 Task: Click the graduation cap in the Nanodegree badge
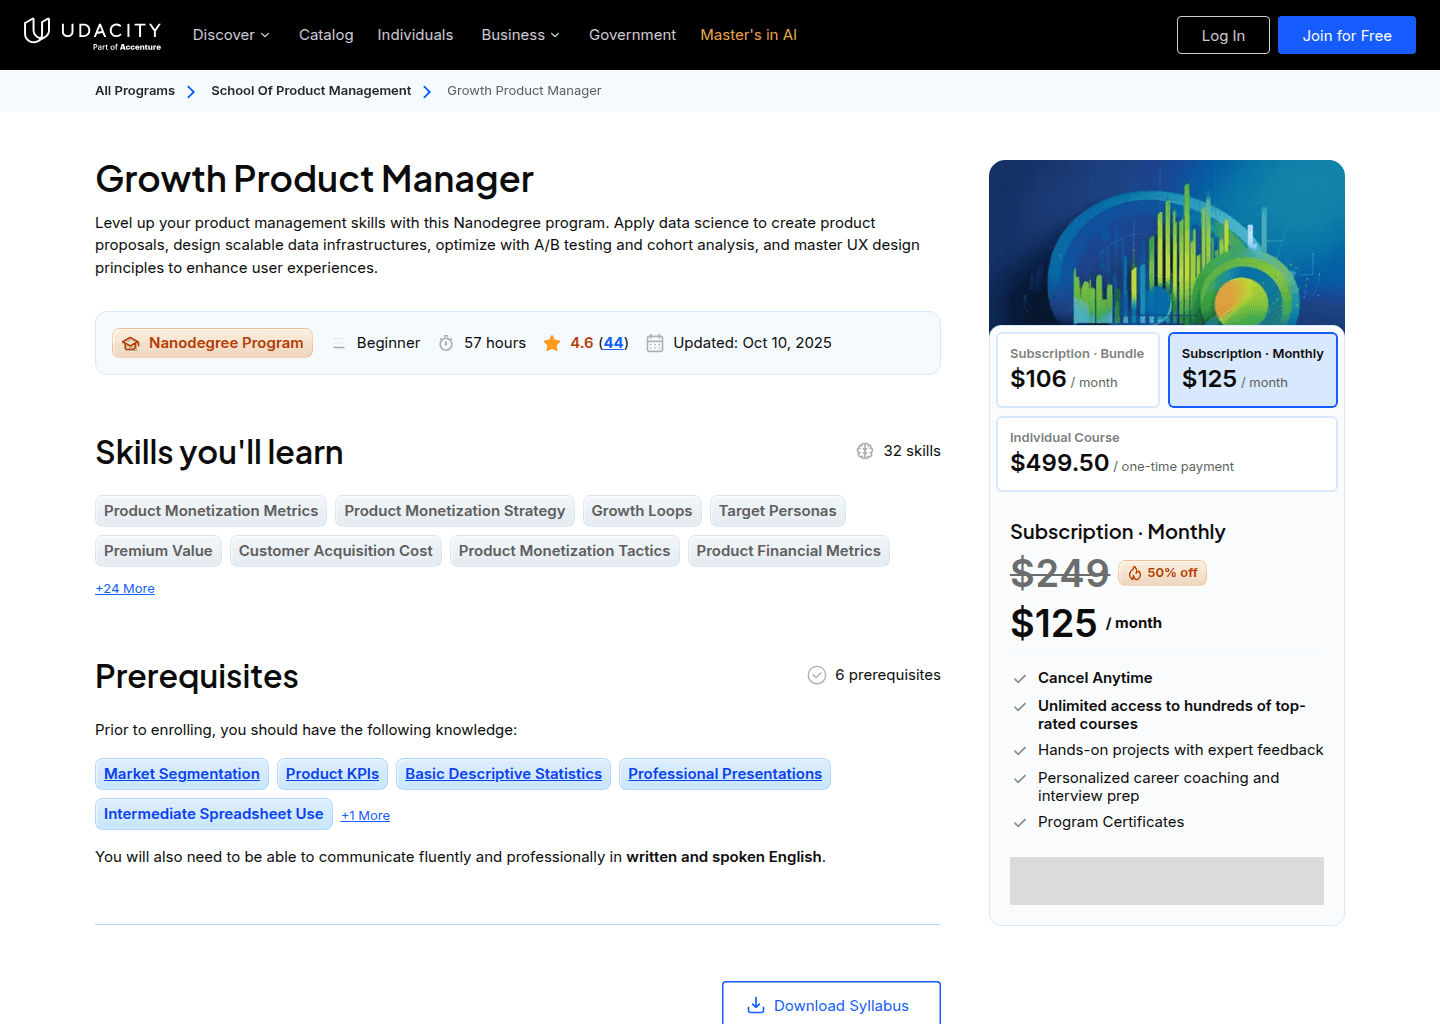click(x=131, y=342)
